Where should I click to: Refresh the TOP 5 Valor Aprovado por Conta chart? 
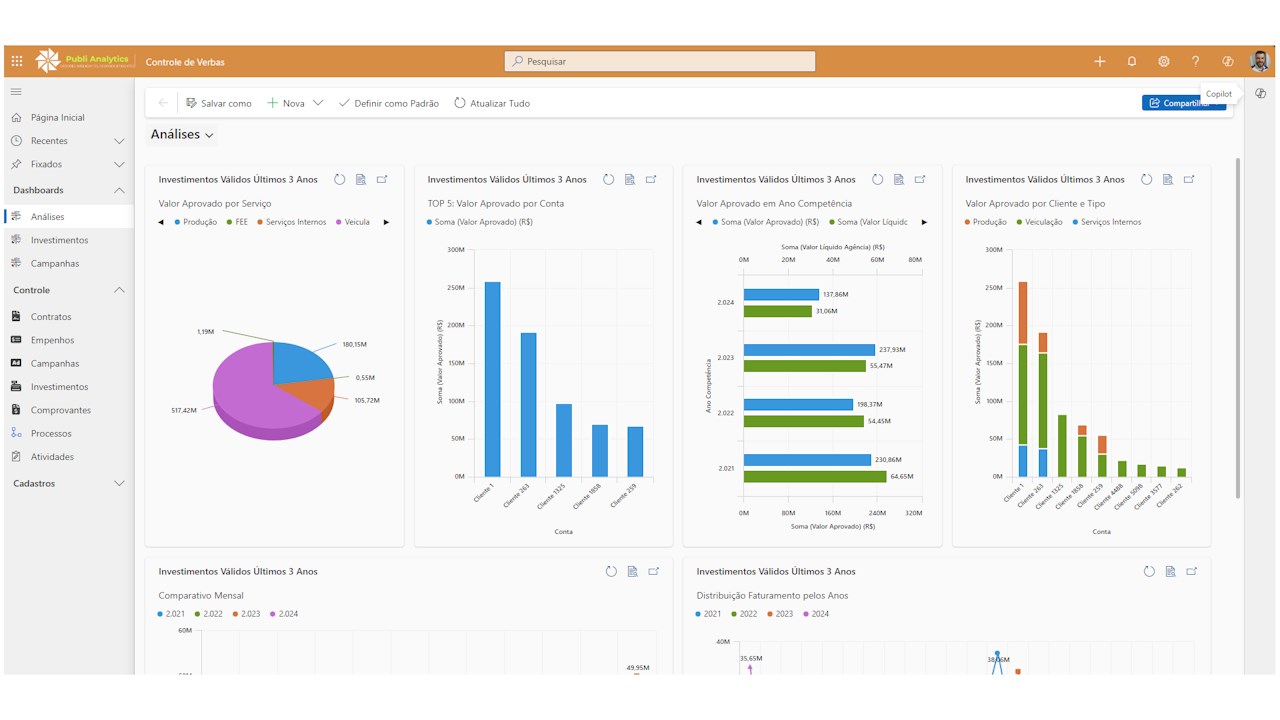click(608, 180)
